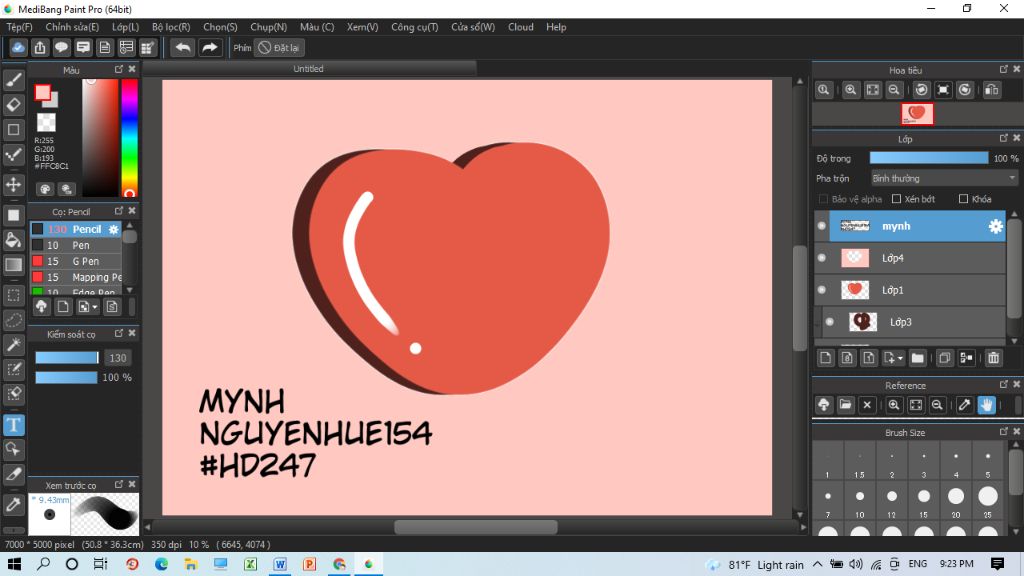
Task: Click the brush opacity slider at 100 %
Action: (66, 377)
